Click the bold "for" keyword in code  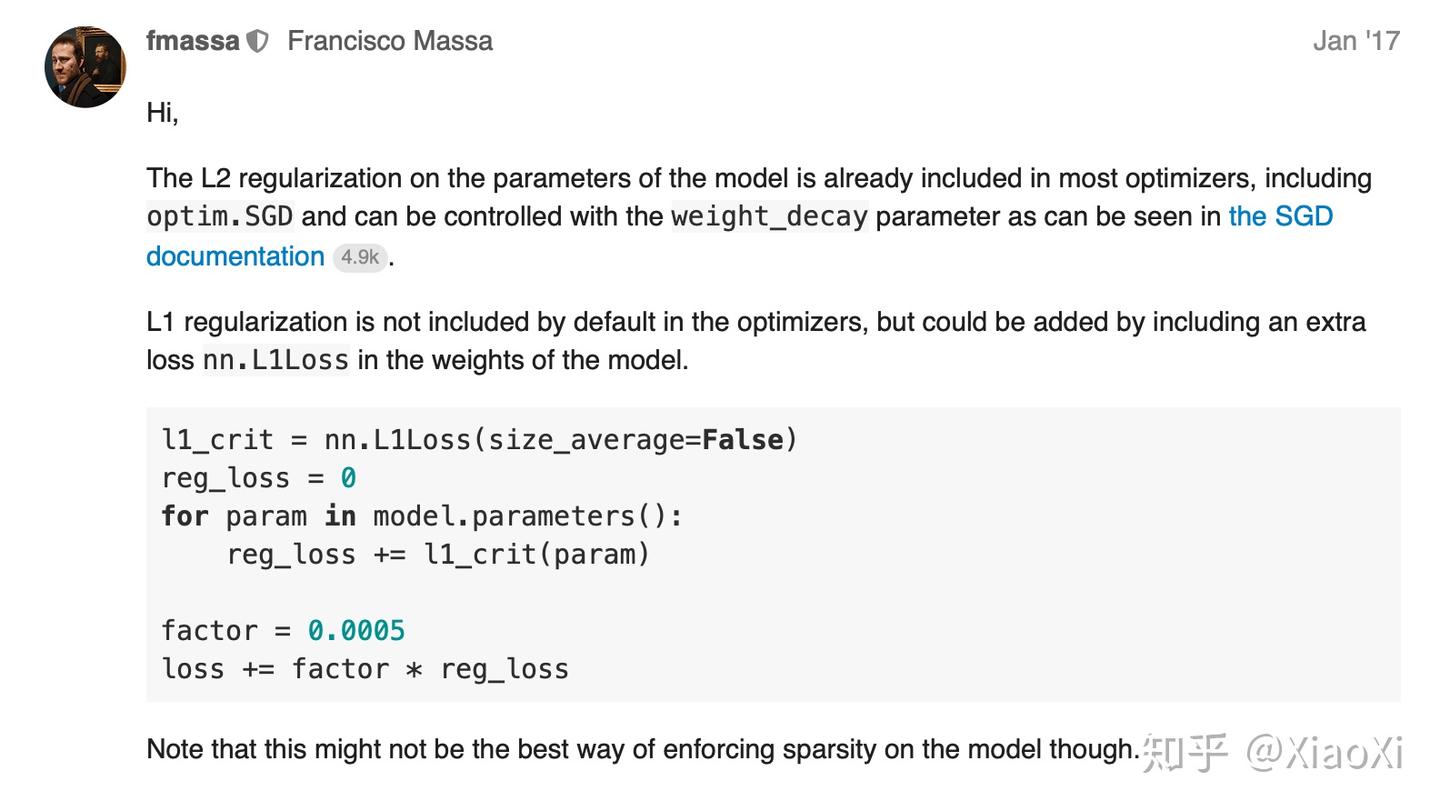click(x=185, y=516)
